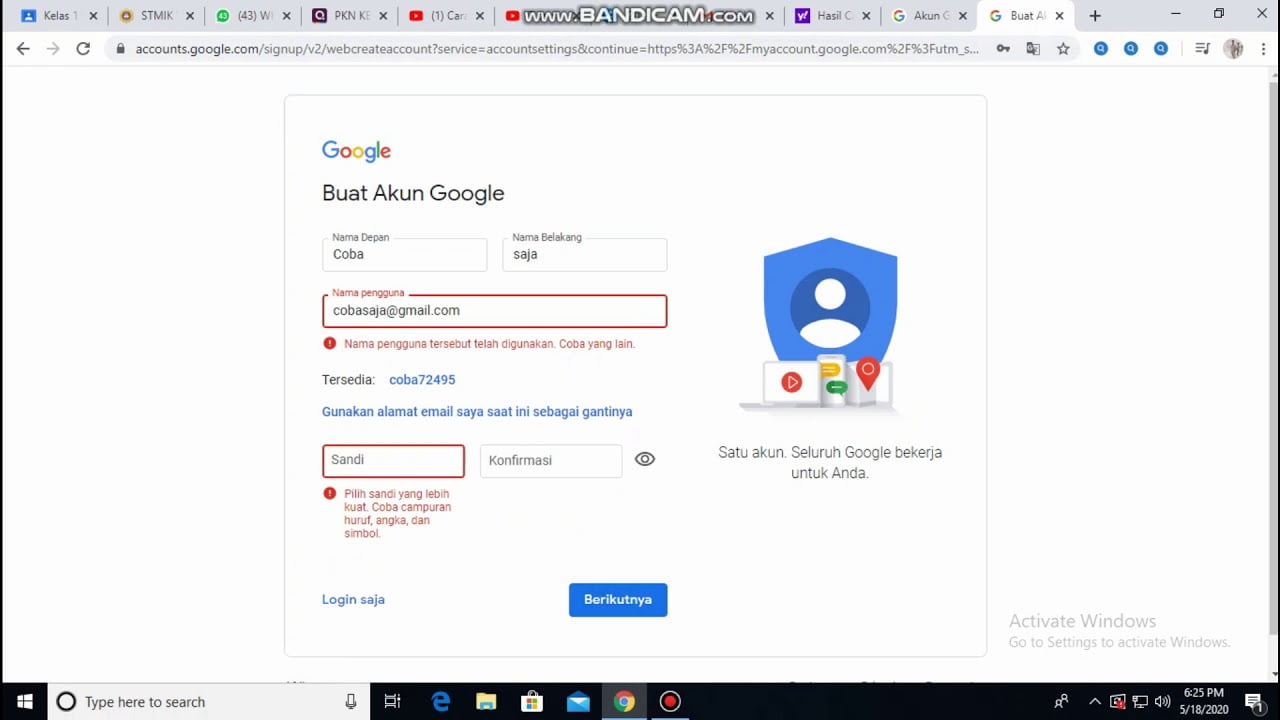The height and width of the screenshot is (720, 1280).
Task: Click the Login saja link
Action: 353,600
